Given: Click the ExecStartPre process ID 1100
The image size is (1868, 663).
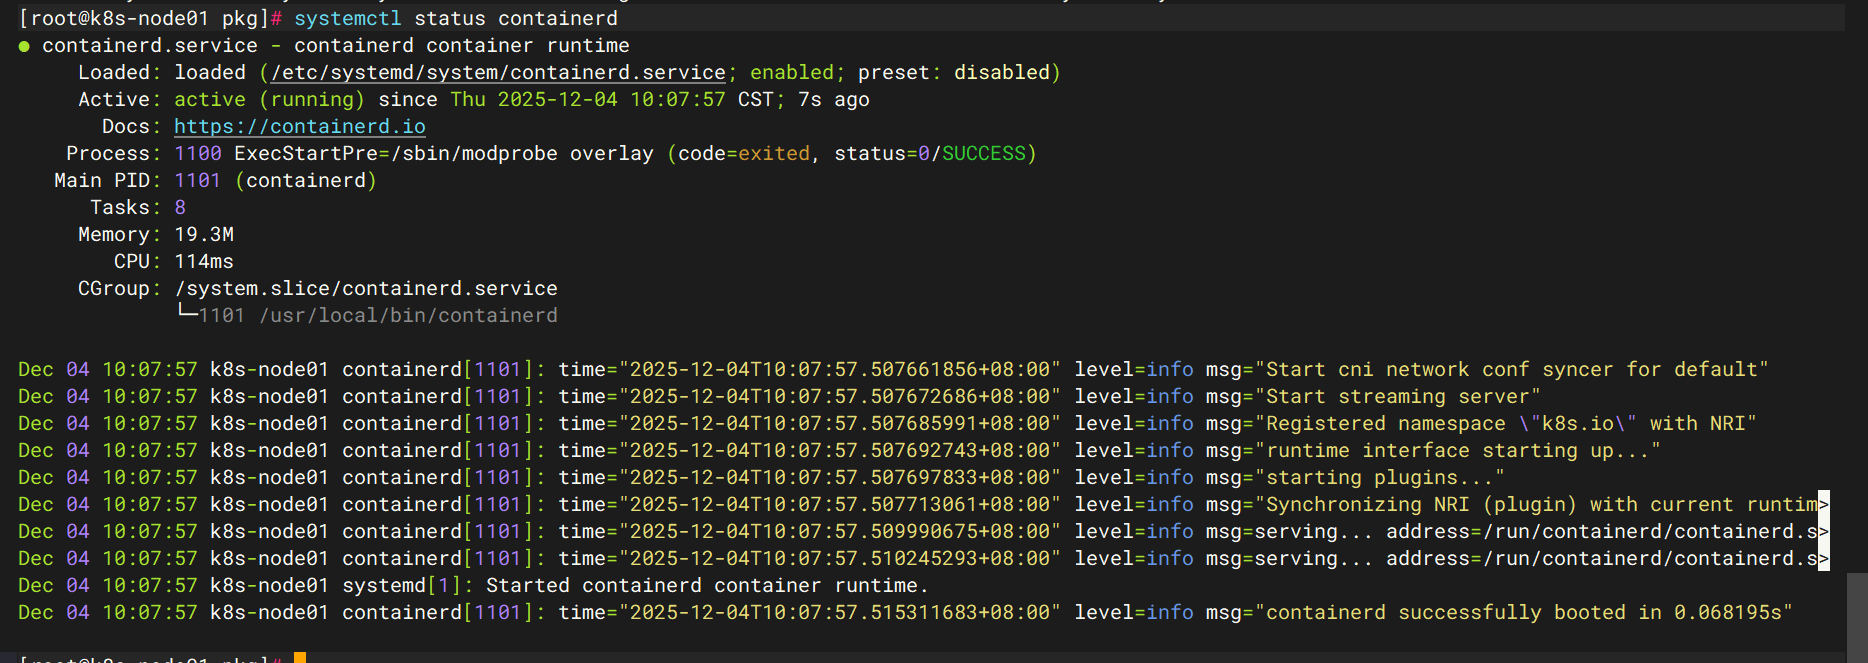Looking at the screenshot, I should (197, 154).
